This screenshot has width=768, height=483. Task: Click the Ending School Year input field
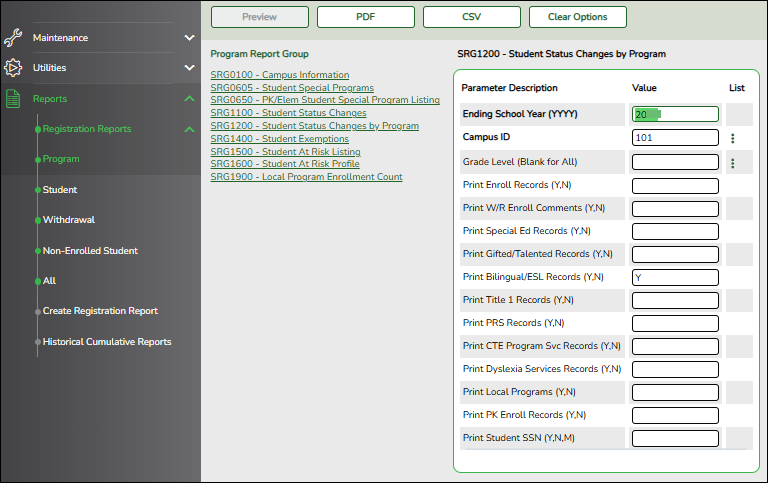point(675,114)
